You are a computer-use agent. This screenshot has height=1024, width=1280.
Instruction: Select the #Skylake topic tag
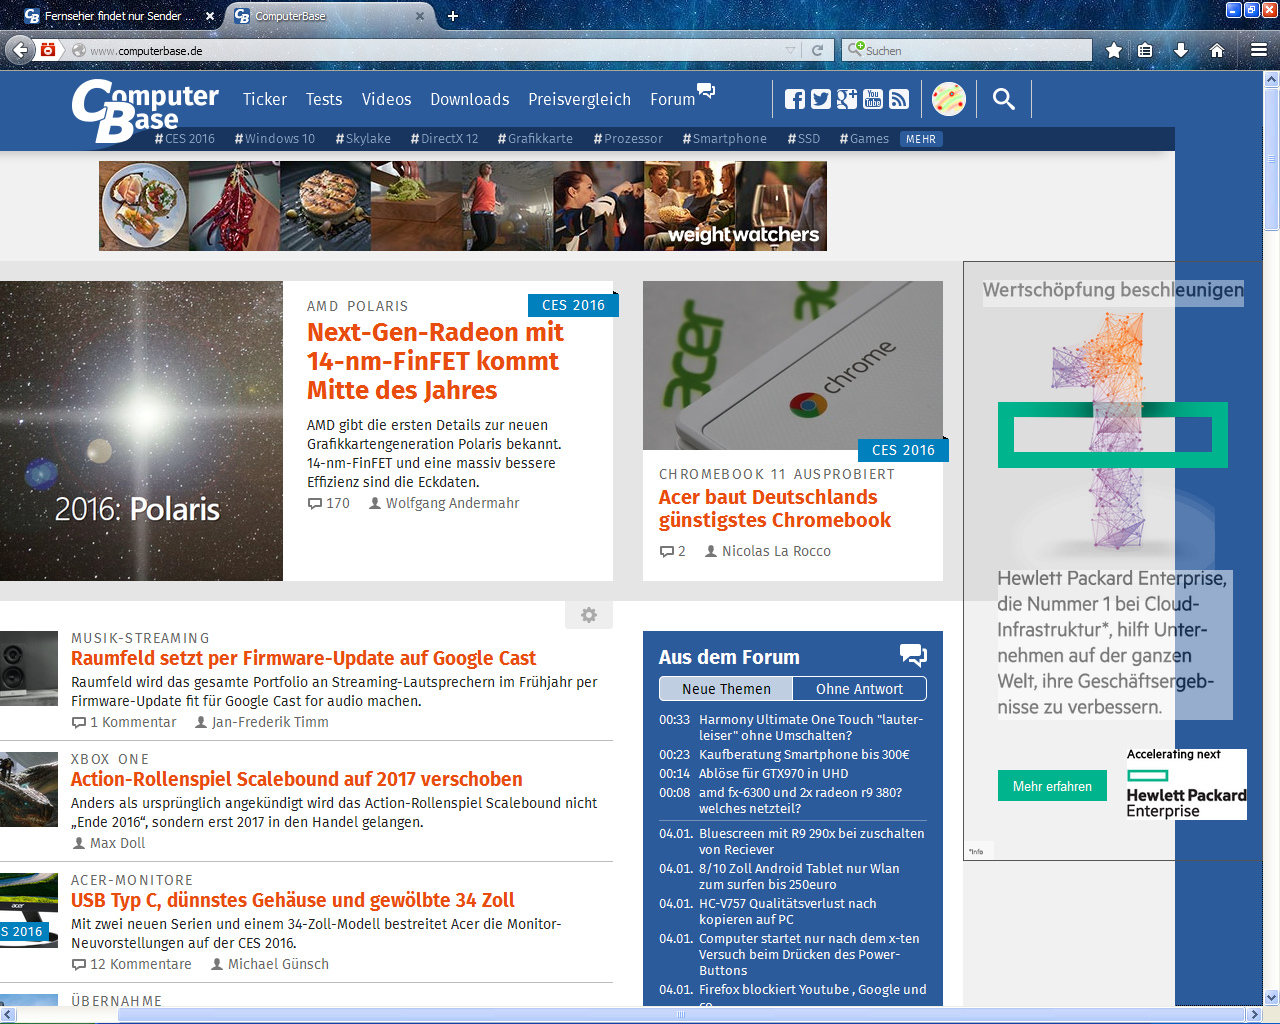(x=363, y=139)
